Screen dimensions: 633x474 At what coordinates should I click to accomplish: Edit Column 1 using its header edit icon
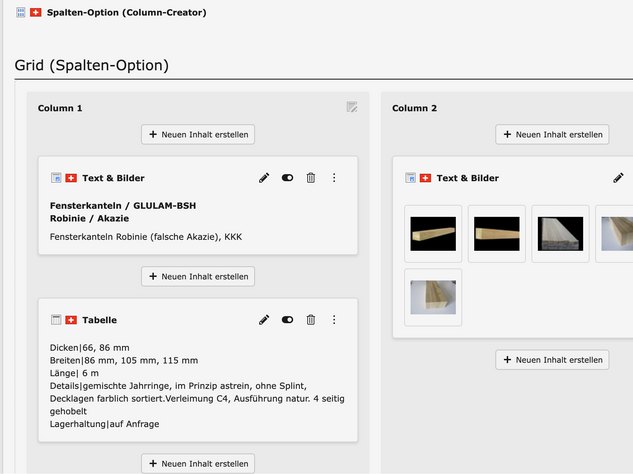click(x=352, y=107)
